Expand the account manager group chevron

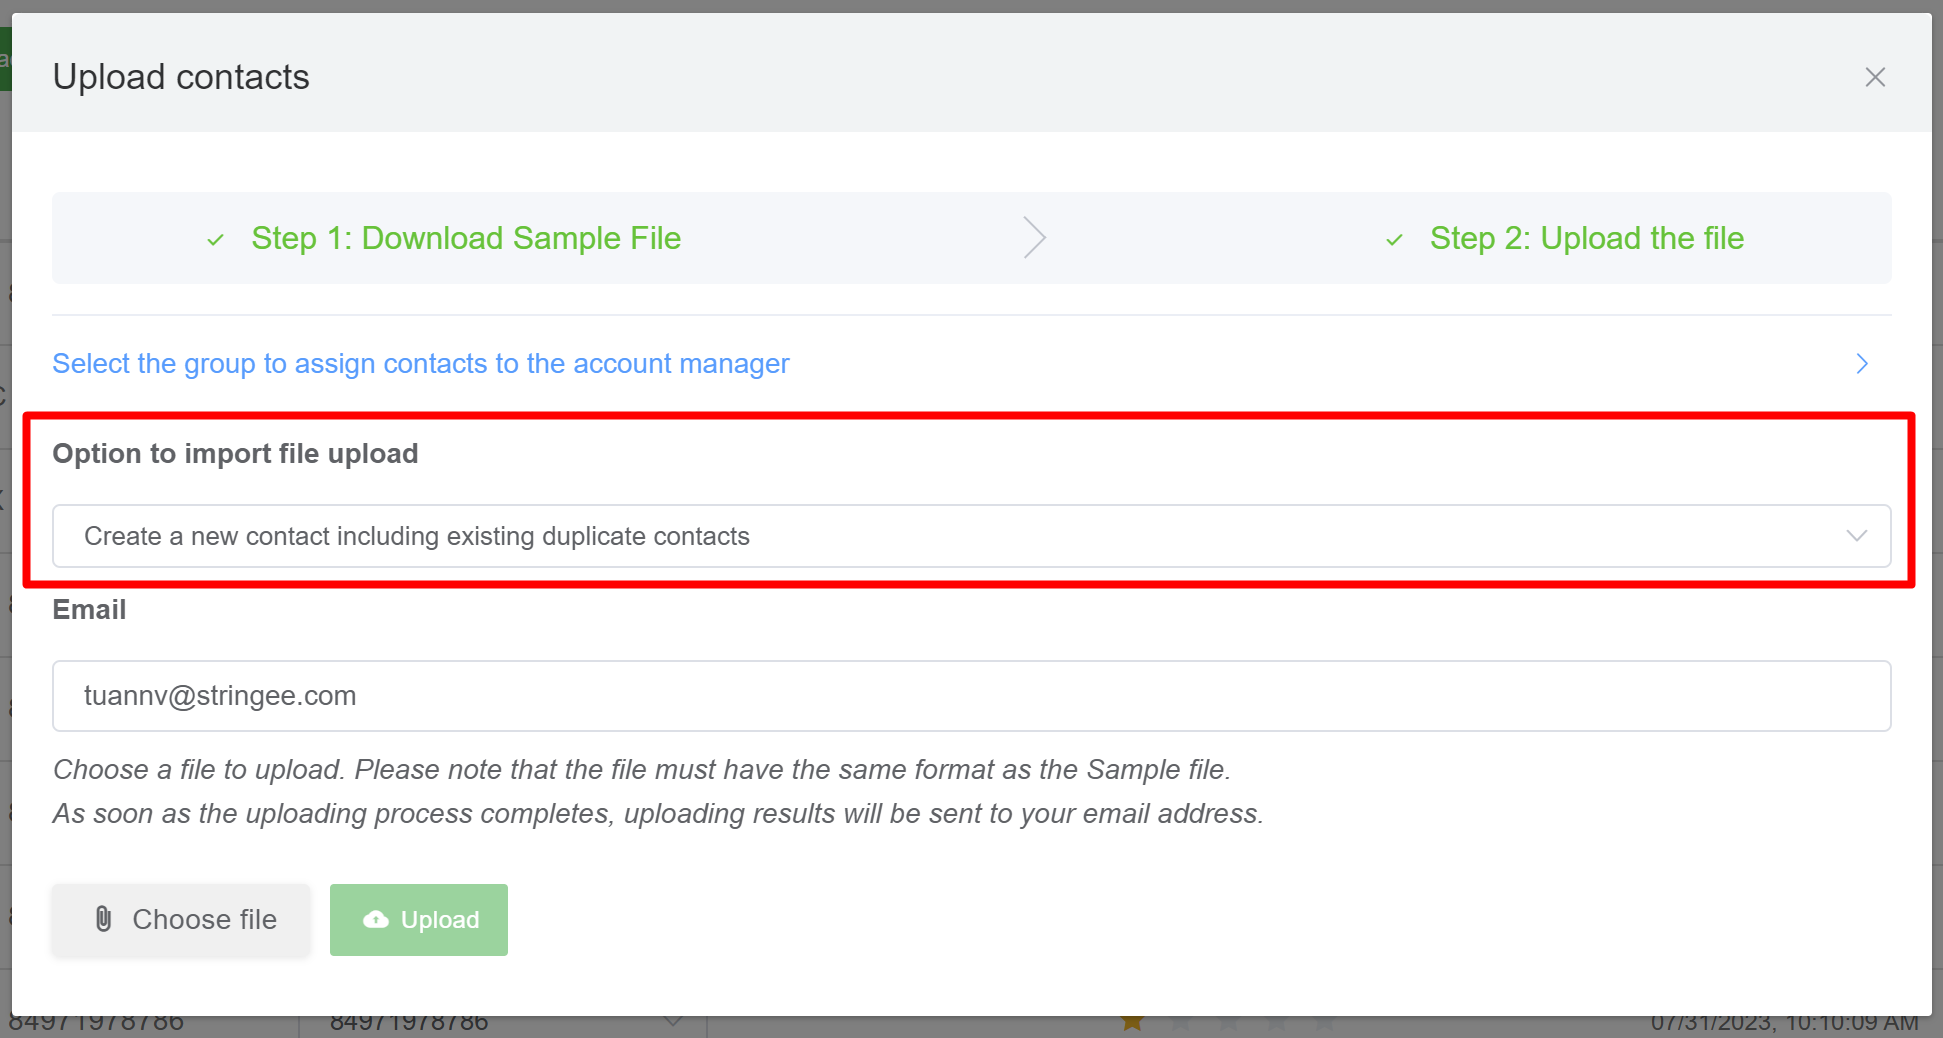[x=1861, y=363]
